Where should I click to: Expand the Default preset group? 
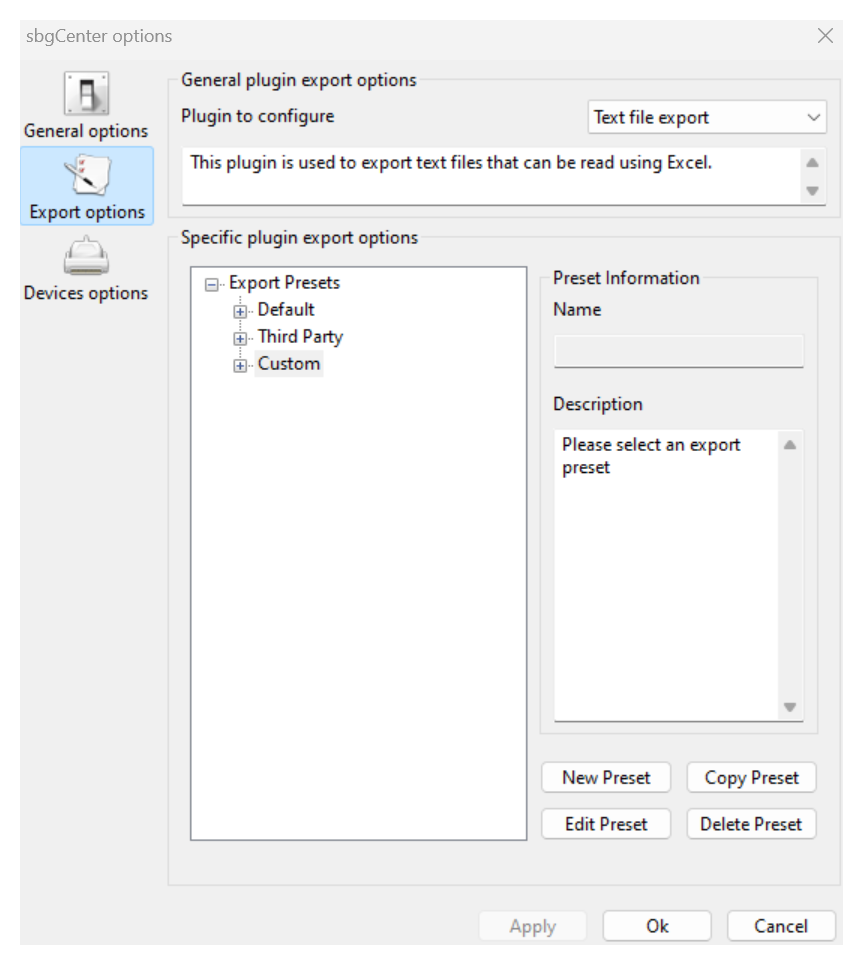(240, 310)
